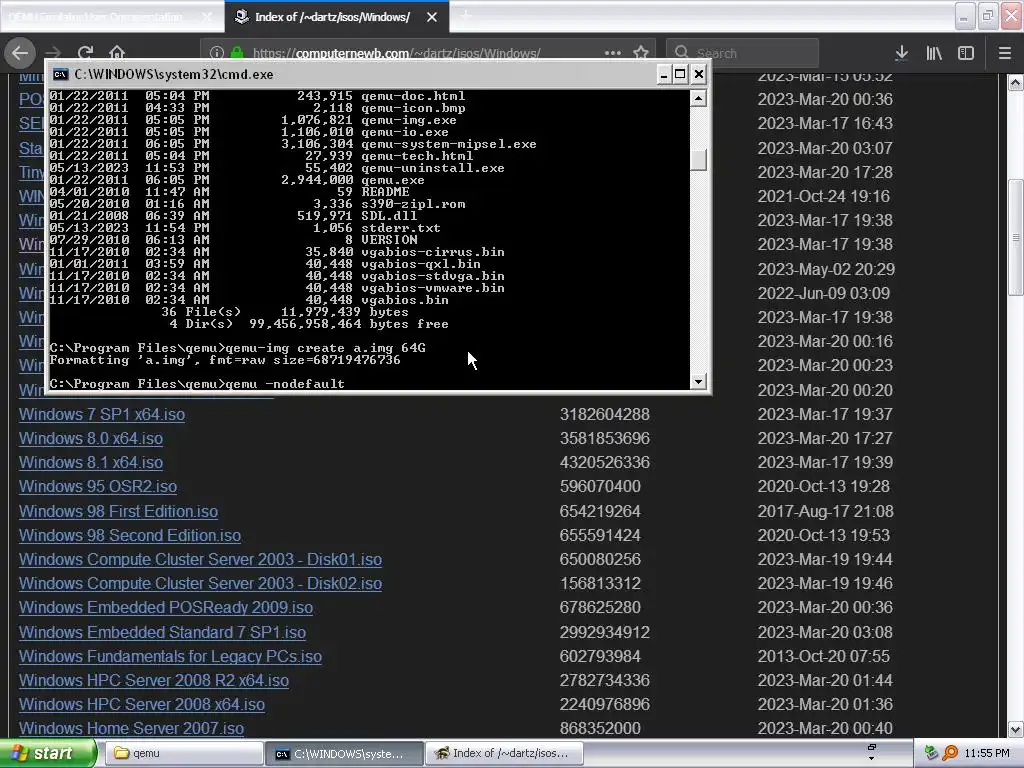Open Windows HPC Server 2008 R2 x64.iso

[x=153, y=680]
